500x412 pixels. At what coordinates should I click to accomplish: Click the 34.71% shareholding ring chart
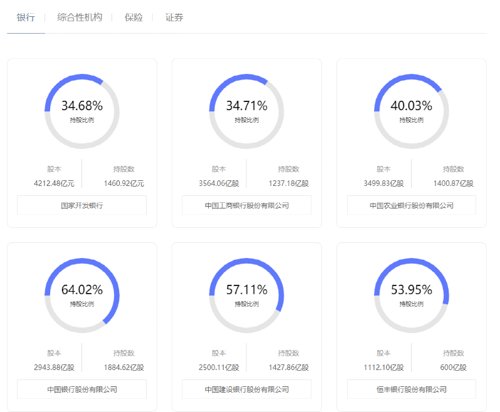[x=247, y=111]
